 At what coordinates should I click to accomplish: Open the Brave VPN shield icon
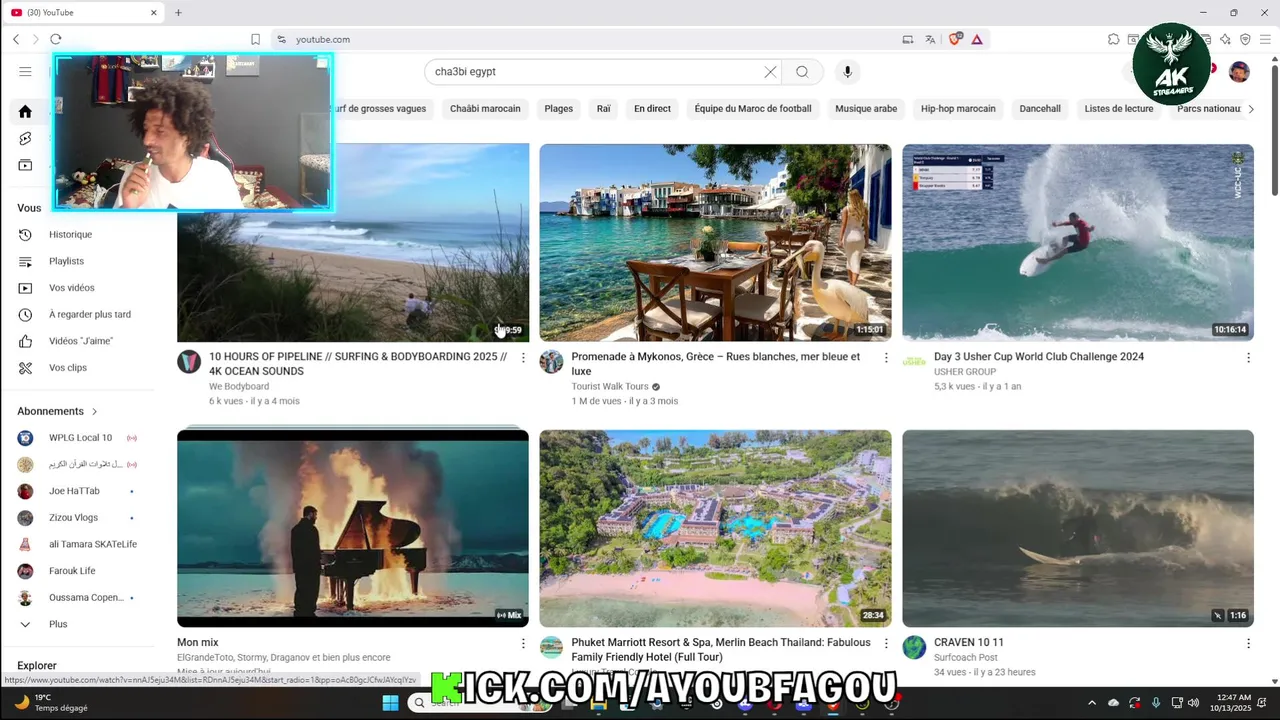pos(1245,39)
